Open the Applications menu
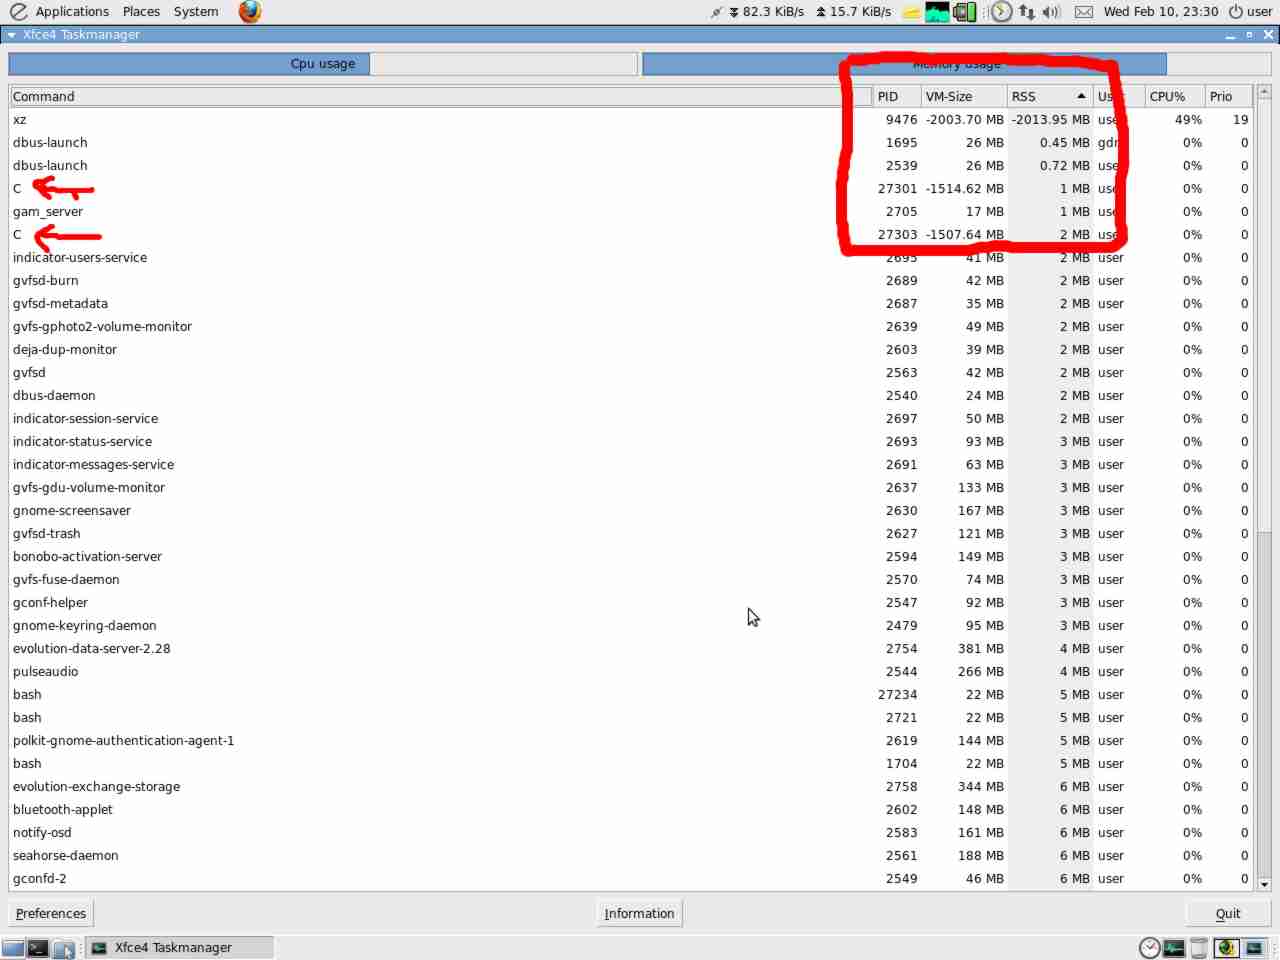The height and width of the screenshot is (960, 1280). (71, 12)
